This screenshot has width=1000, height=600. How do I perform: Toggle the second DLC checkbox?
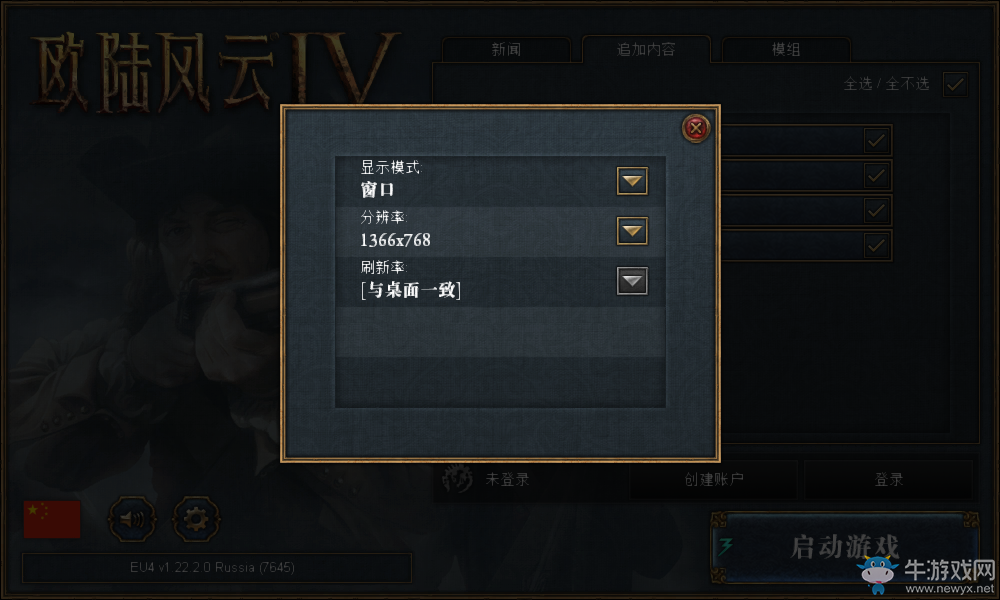(x=876, y=175)
